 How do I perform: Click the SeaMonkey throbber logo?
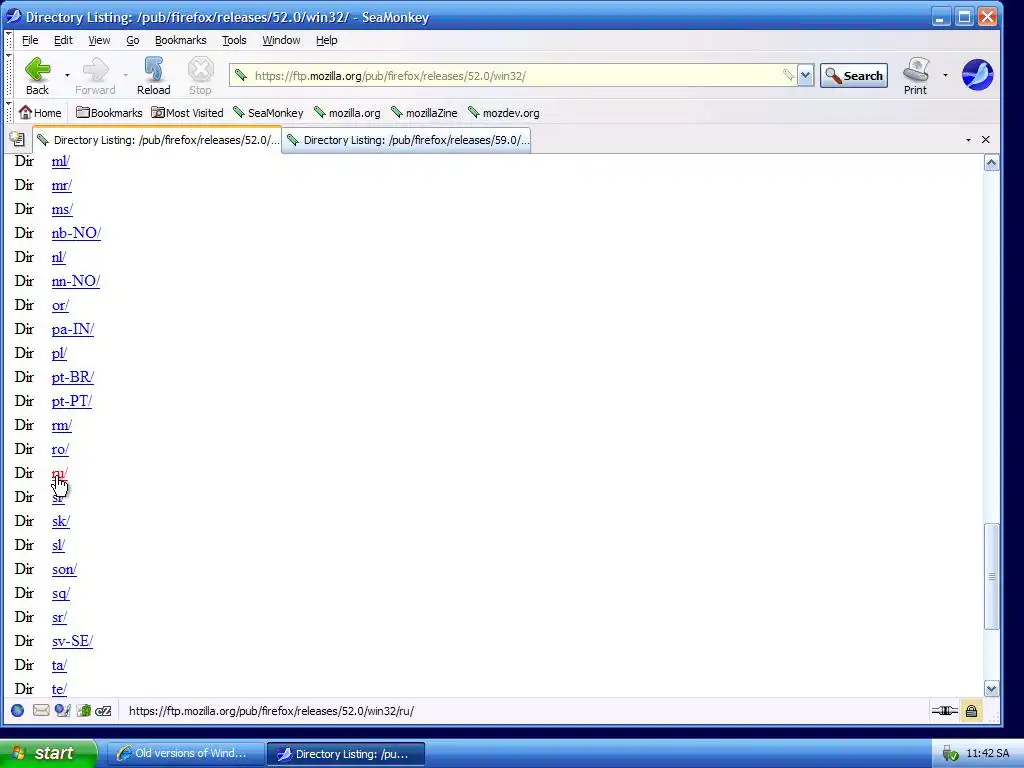[x=978, y=75]
